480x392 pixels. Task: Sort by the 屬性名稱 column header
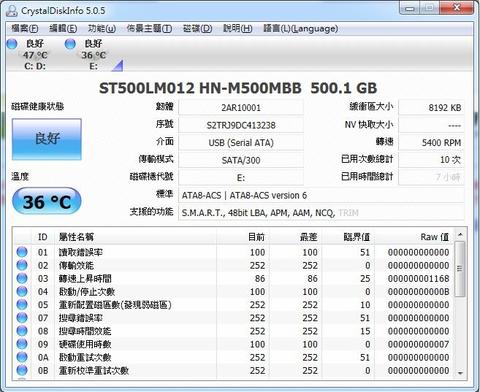[x=136, y=237]
